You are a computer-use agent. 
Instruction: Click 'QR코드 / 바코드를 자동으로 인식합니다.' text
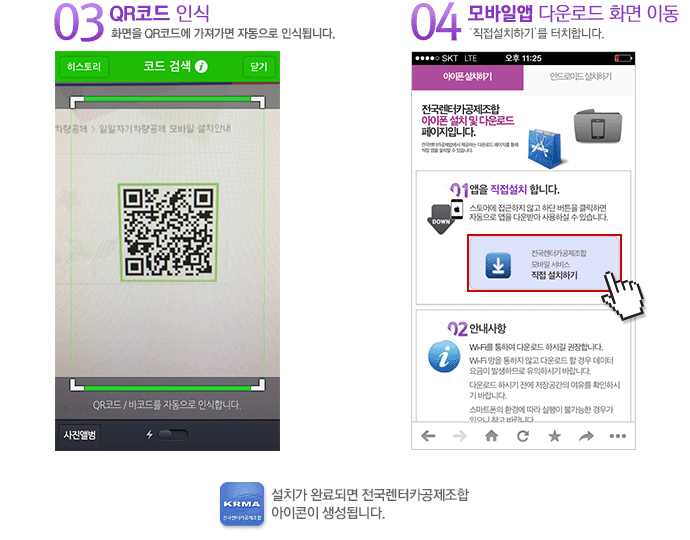click(167, 405)
